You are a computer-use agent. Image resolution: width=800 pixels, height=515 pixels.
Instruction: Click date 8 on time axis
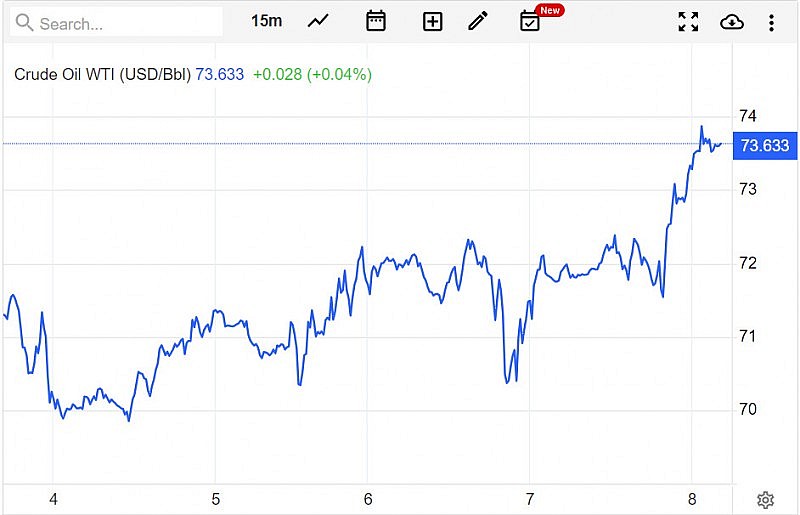click(692, 499)
